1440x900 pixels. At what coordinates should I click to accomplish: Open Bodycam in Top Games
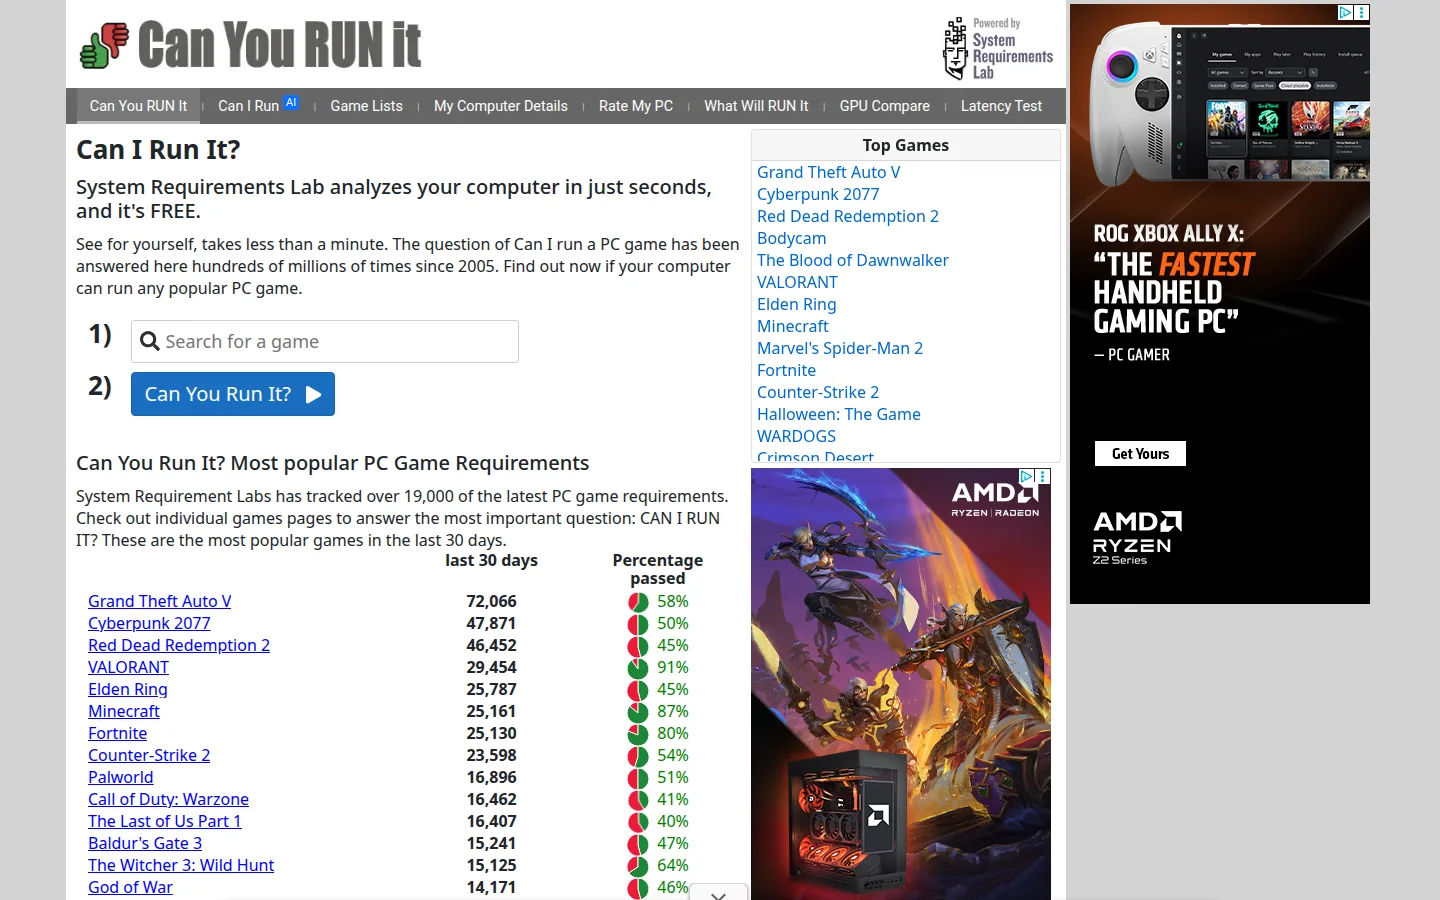point(791,238)
